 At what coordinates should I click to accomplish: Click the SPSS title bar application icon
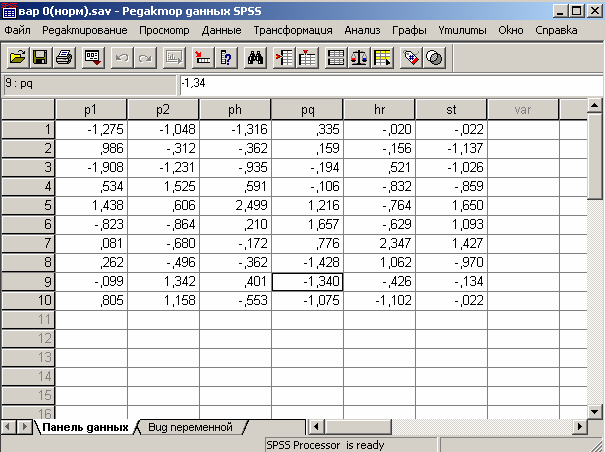pos(9,11)
